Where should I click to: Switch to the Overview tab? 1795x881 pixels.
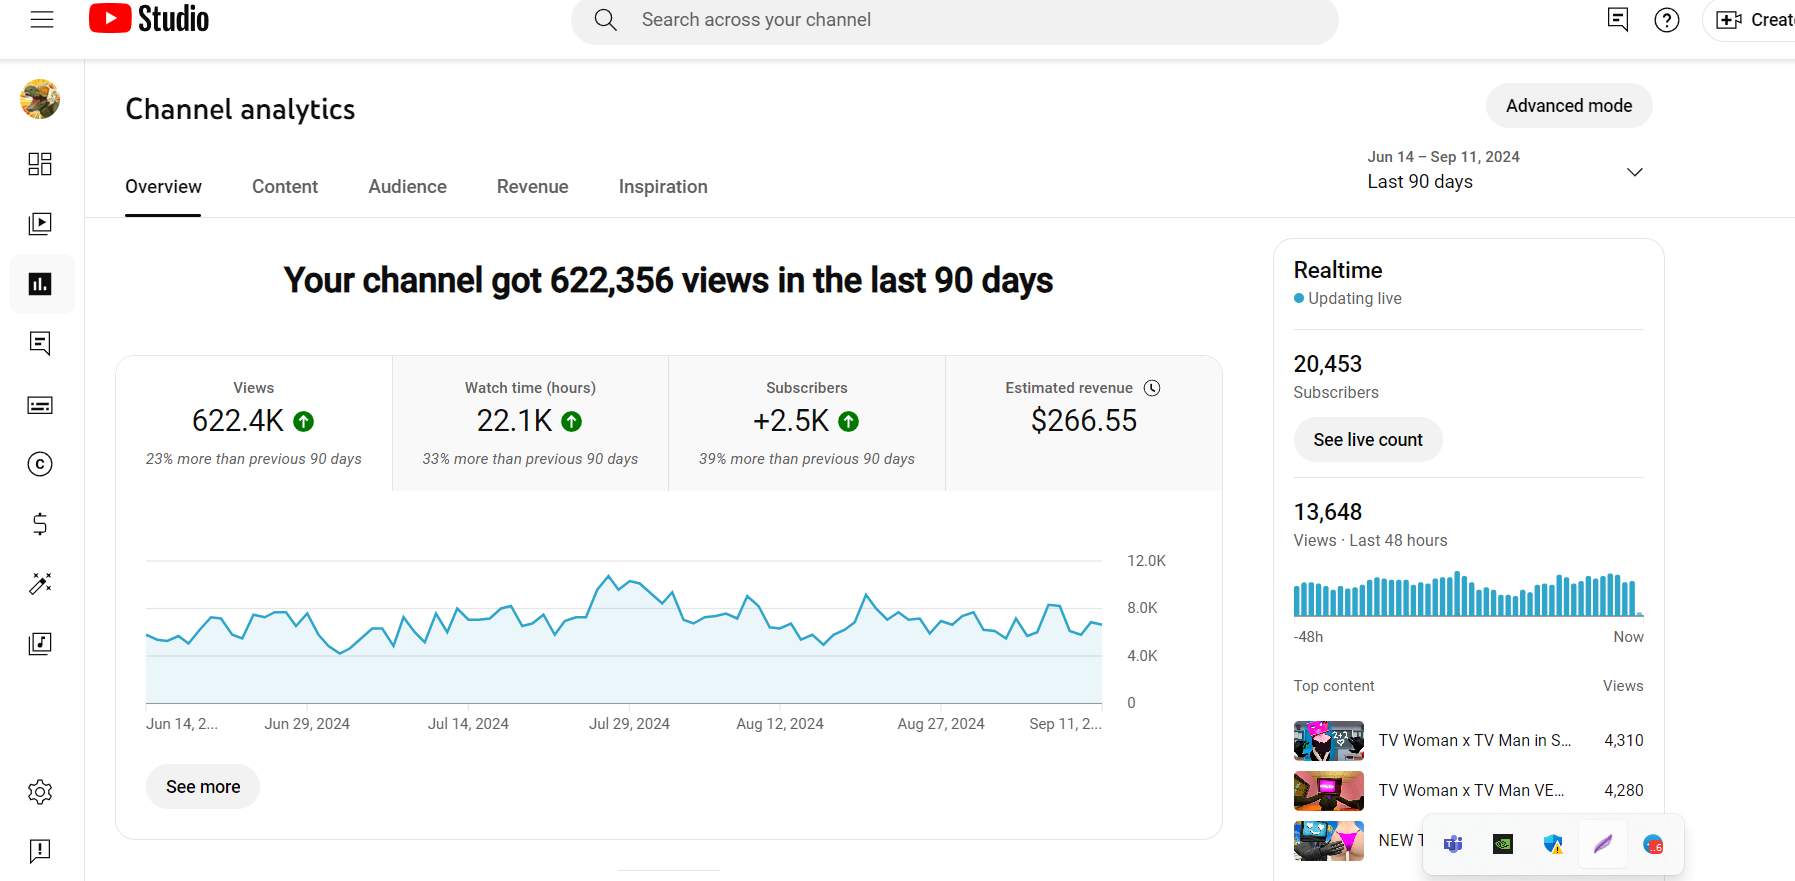click(163, 187)
